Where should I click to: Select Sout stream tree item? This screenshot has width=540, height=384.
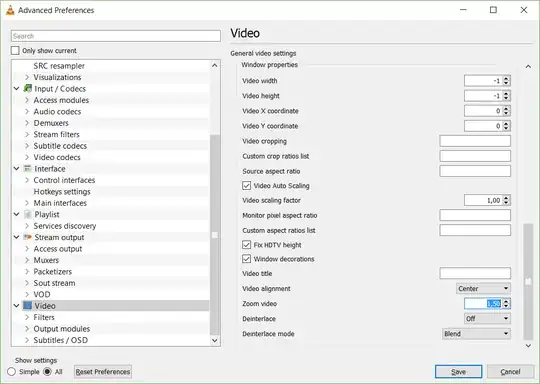pyautogui.click(x=54, y=283)
